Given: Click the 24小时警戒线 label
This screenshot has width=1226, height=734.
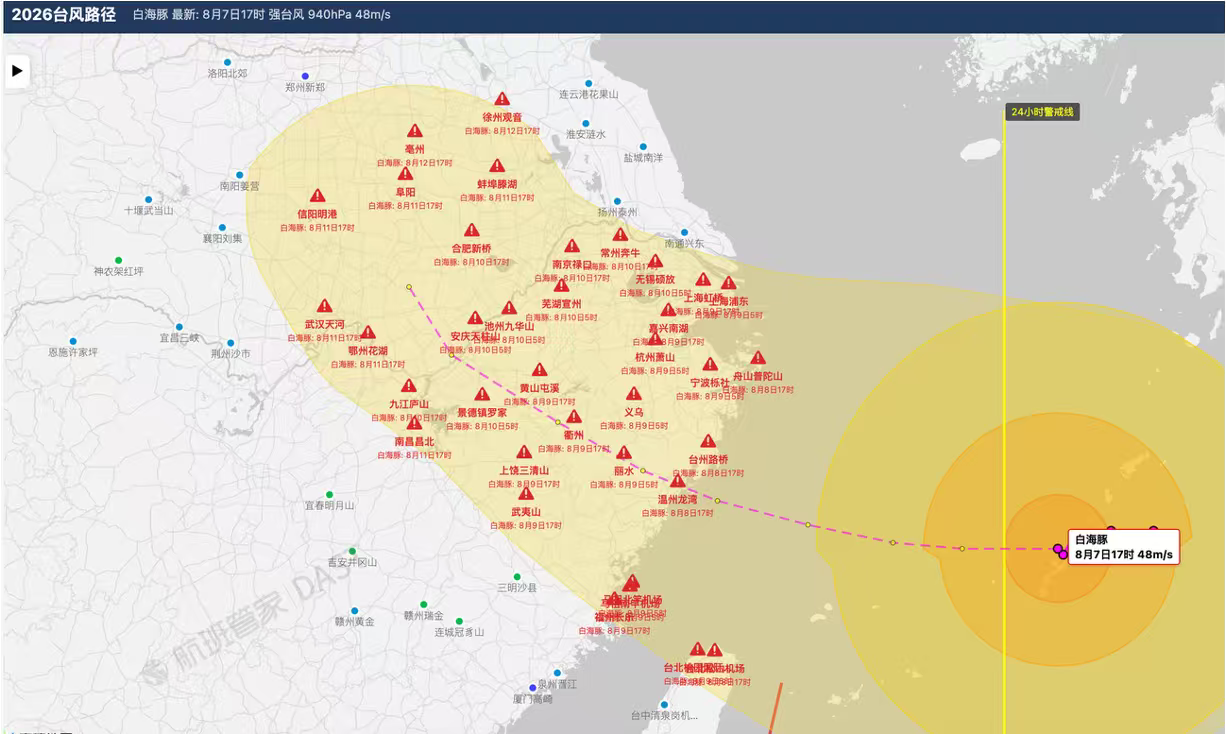Looking at the screenshot, I should pos(1042,112).
